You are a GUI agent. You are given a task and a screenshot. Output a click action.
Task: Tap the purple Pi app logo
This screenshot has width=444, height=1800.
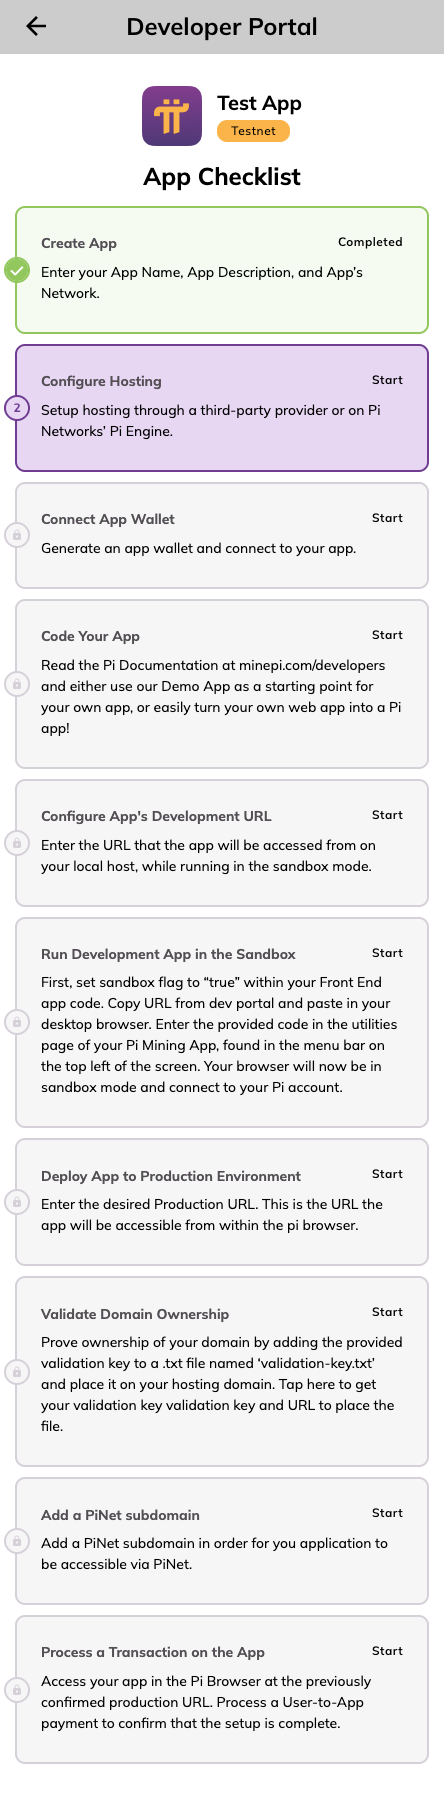point(172,116)
